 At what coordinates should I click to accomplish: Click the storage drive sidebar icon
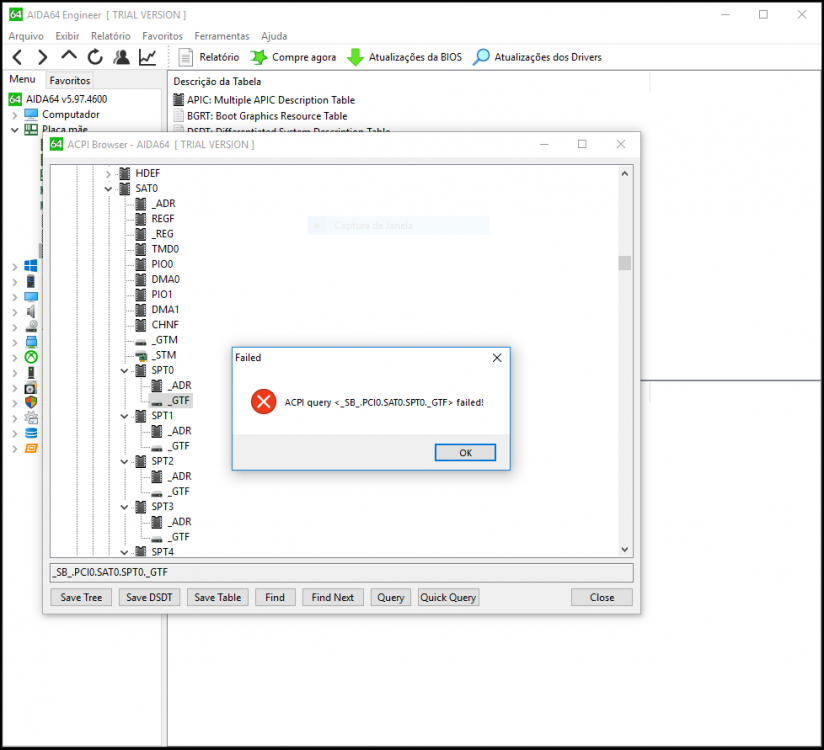[x=31, y=326]
